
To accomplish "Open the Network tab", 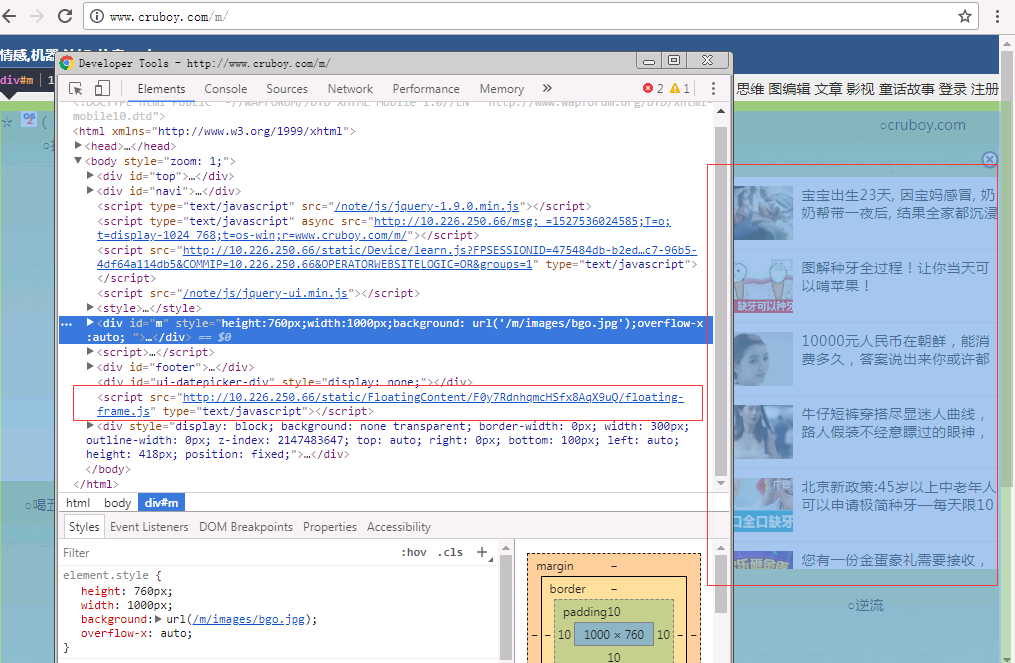I will point(350,89).
